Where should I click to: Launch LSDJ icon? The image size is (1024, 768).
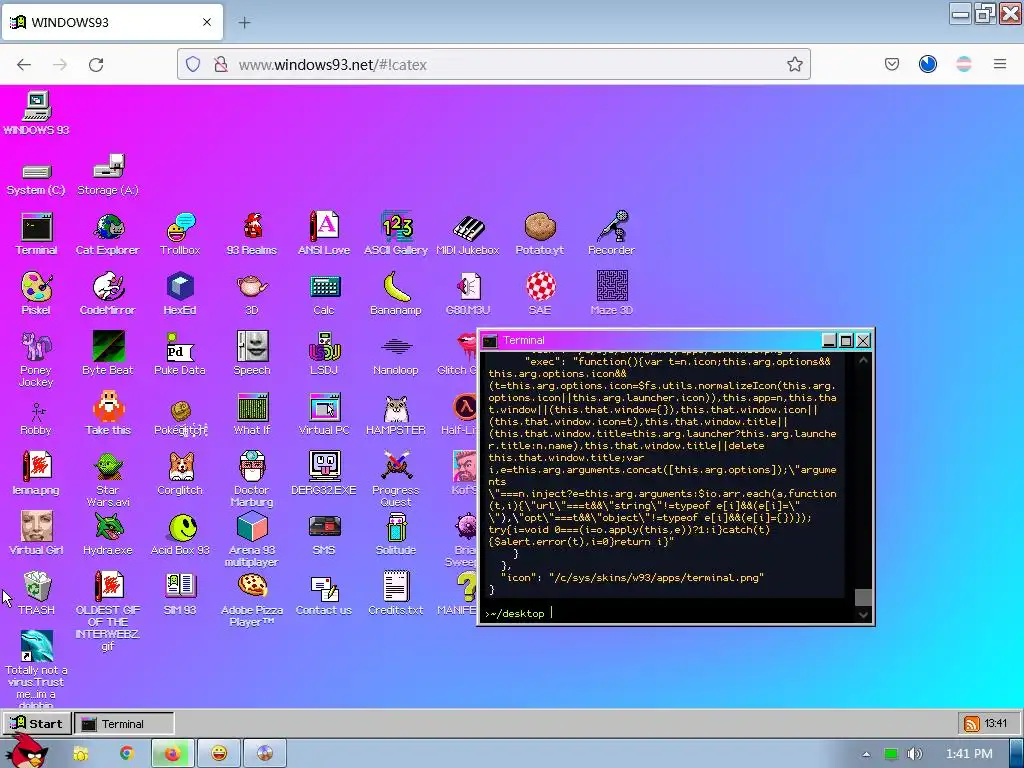tap(324, 353)
